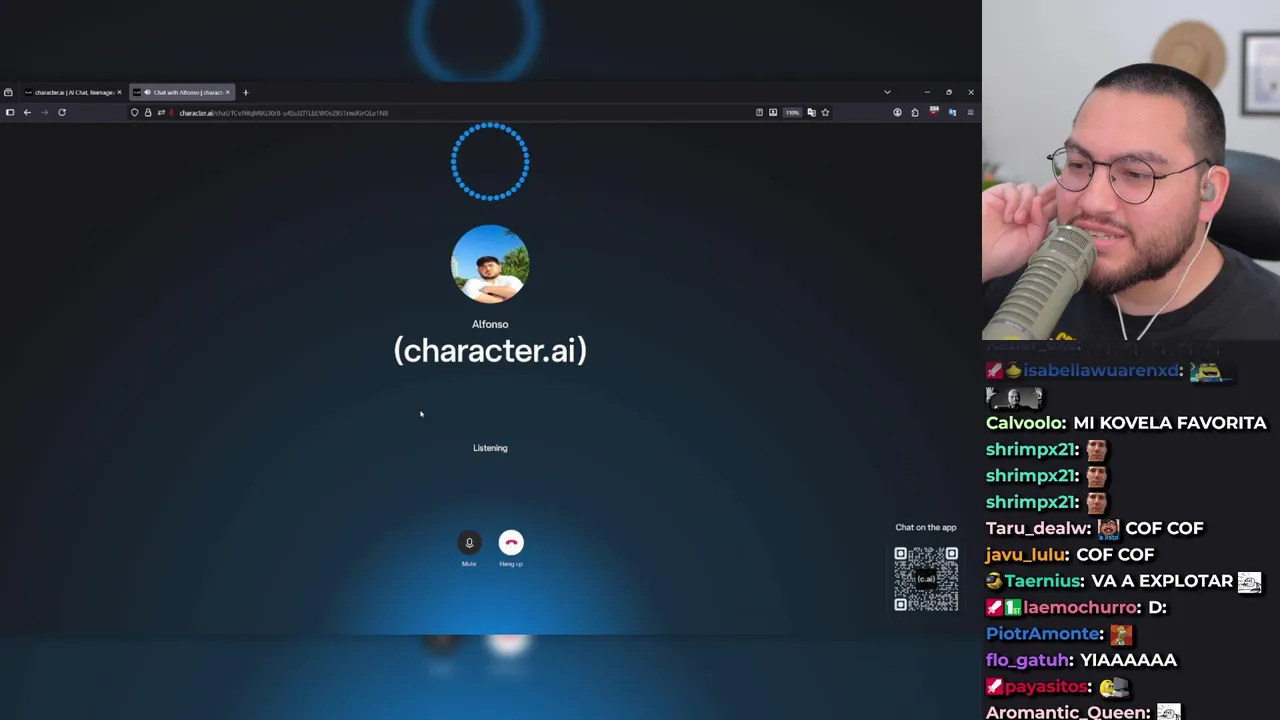Screen dimensions: 1280x720
Task: Click the Chat on the app label
Action: [926, 527]
